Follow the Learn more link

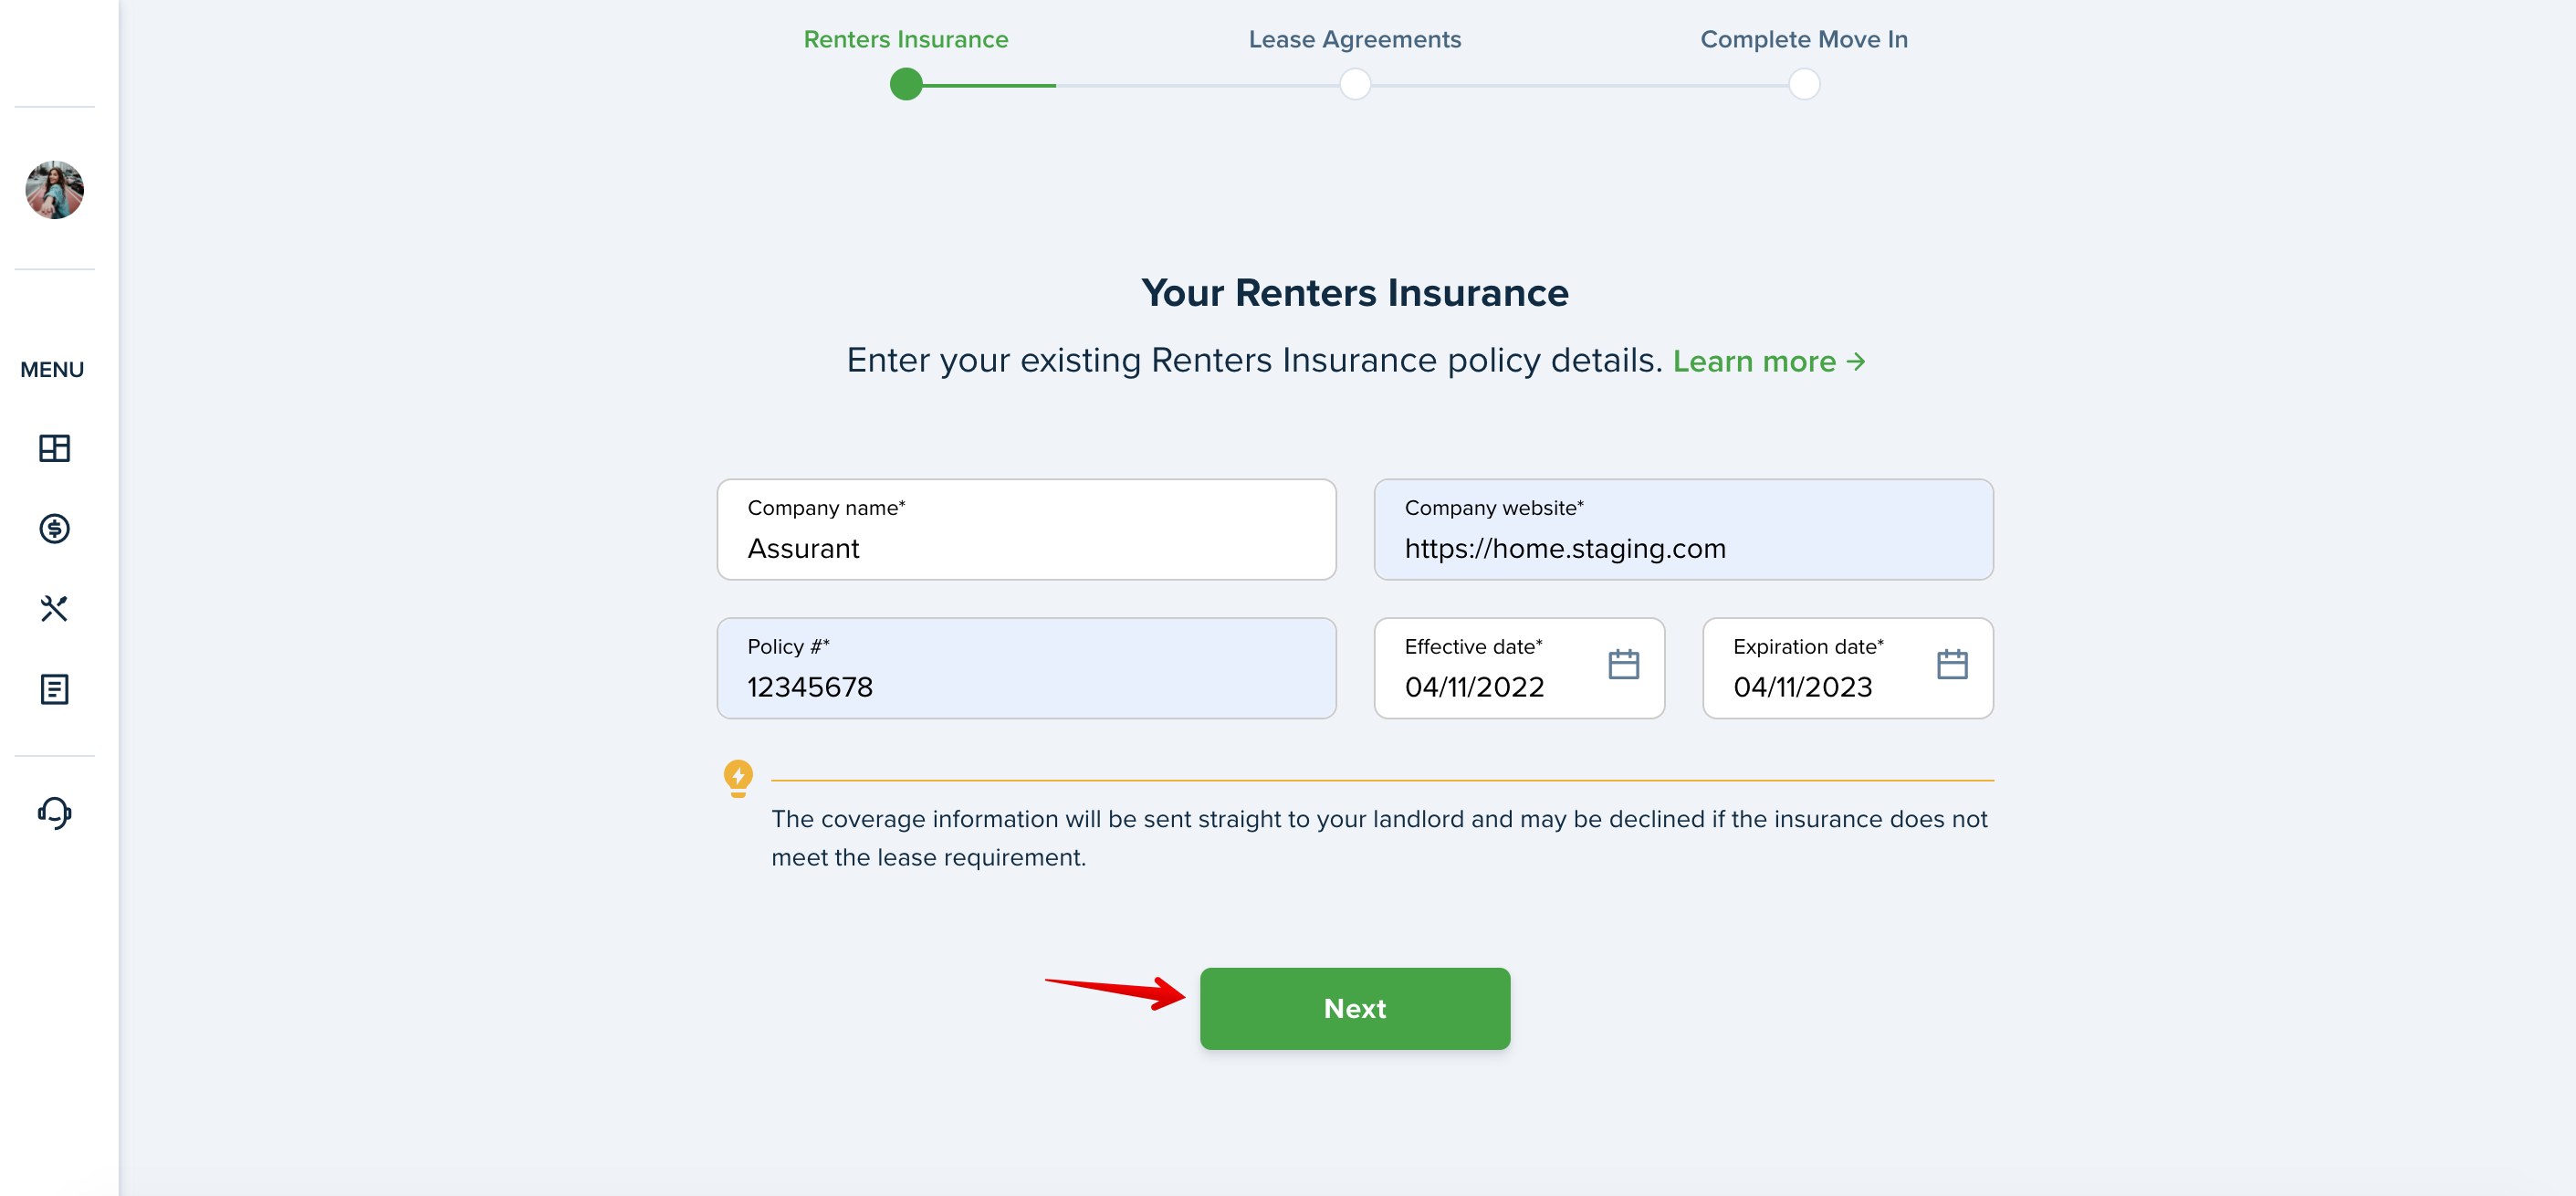[x=1769, y=361]
